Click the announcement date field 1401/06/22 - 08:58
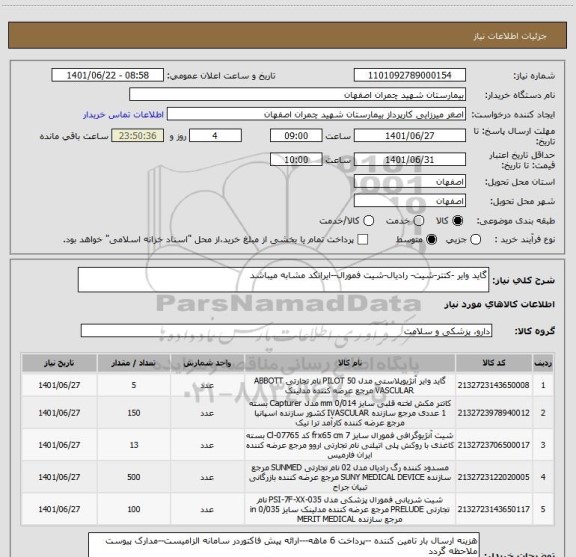The width and height of the screenshot is (576, 557). point(108,75)
